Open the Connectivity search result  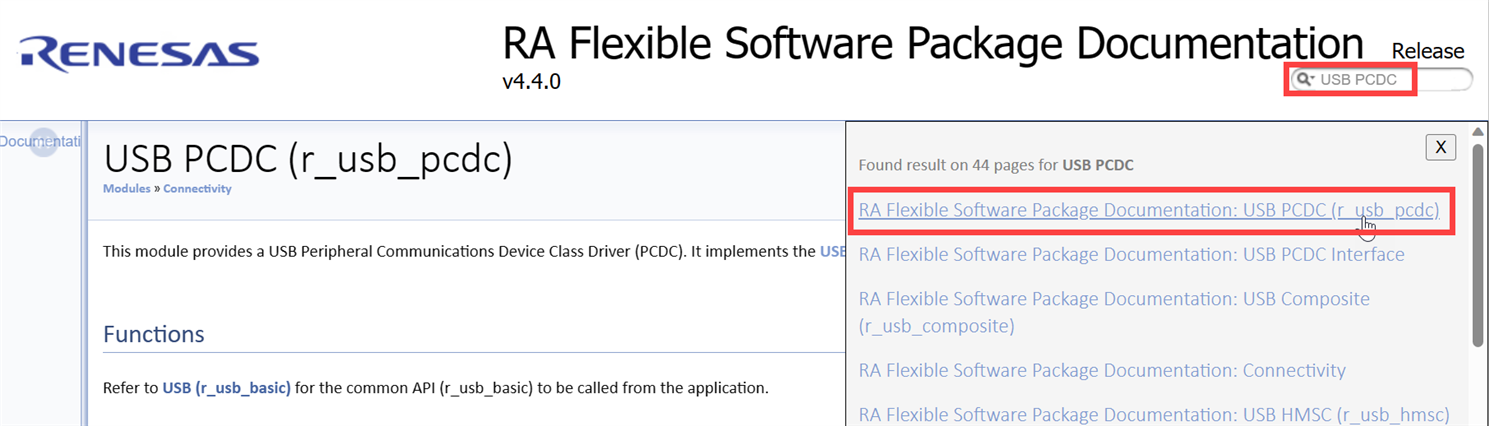click(1102, 370)
